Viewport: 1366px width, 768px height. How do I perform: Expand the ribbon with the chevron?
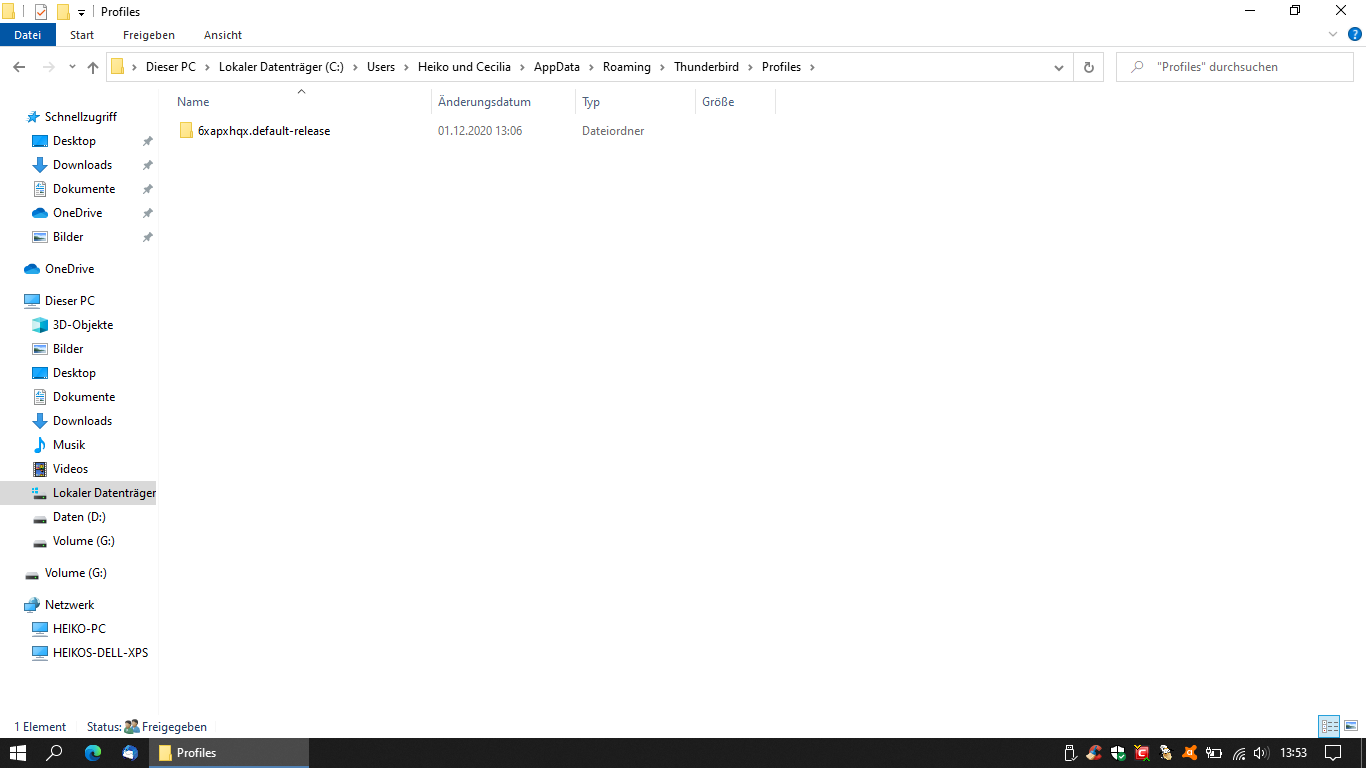click(x=1333, y=34)
